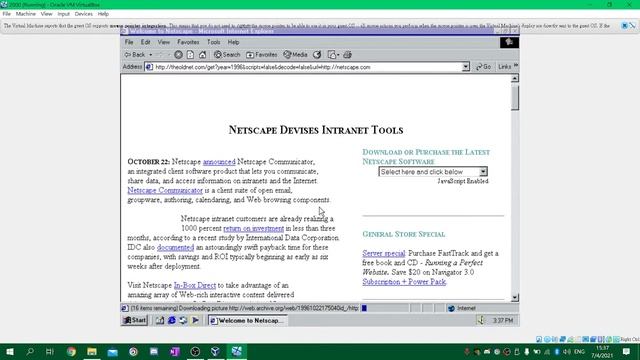
Task: Open the Search pane in Internet Explorer
Action: tap(227, 55)
